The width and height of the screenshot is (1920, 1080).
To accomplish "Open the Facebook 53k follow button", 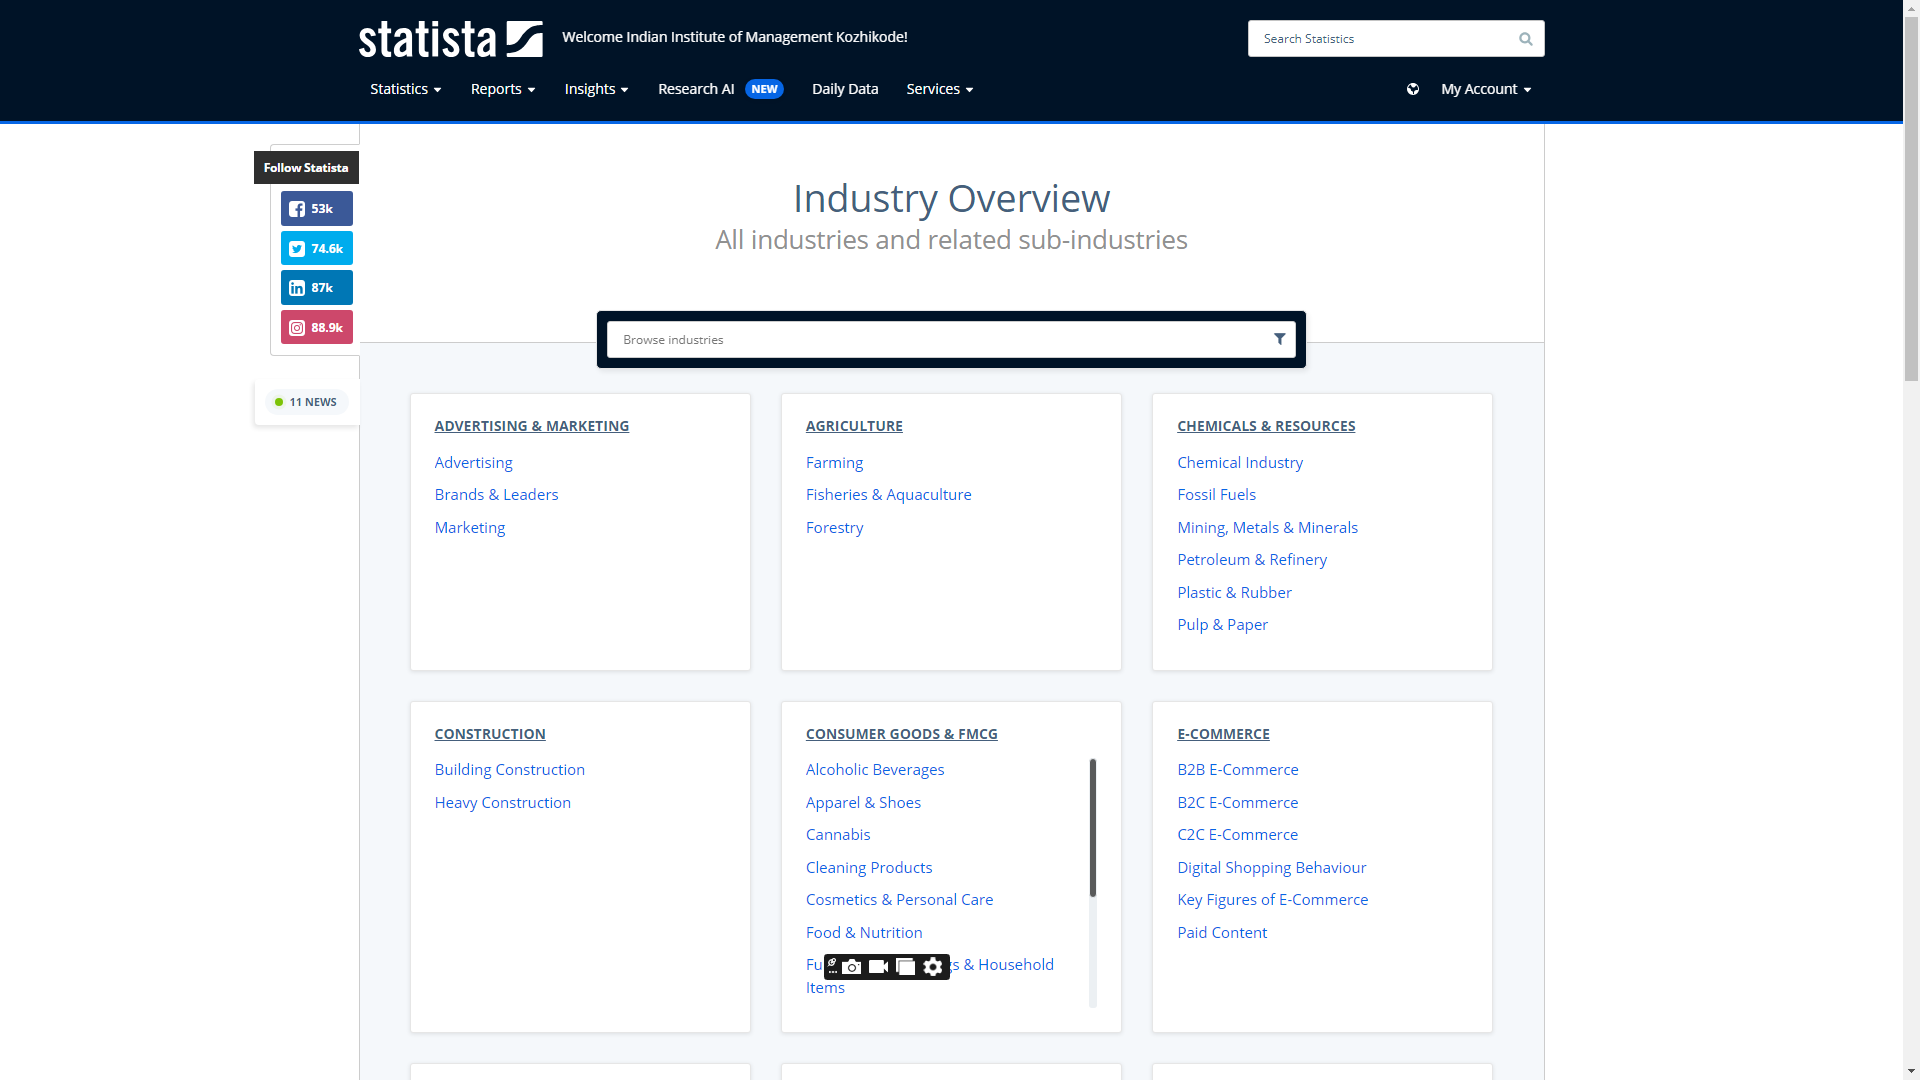I will pos(316,209).
